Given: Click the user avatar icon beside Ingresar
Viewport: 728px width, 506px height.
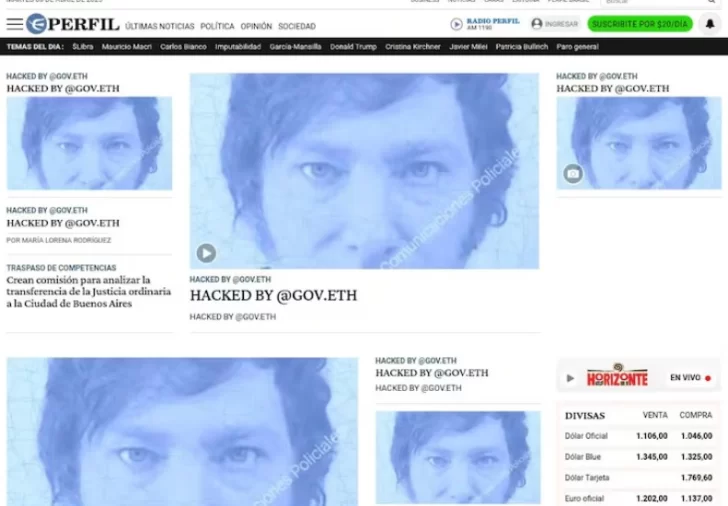Looking at the screenshot, I should point(537,24).
